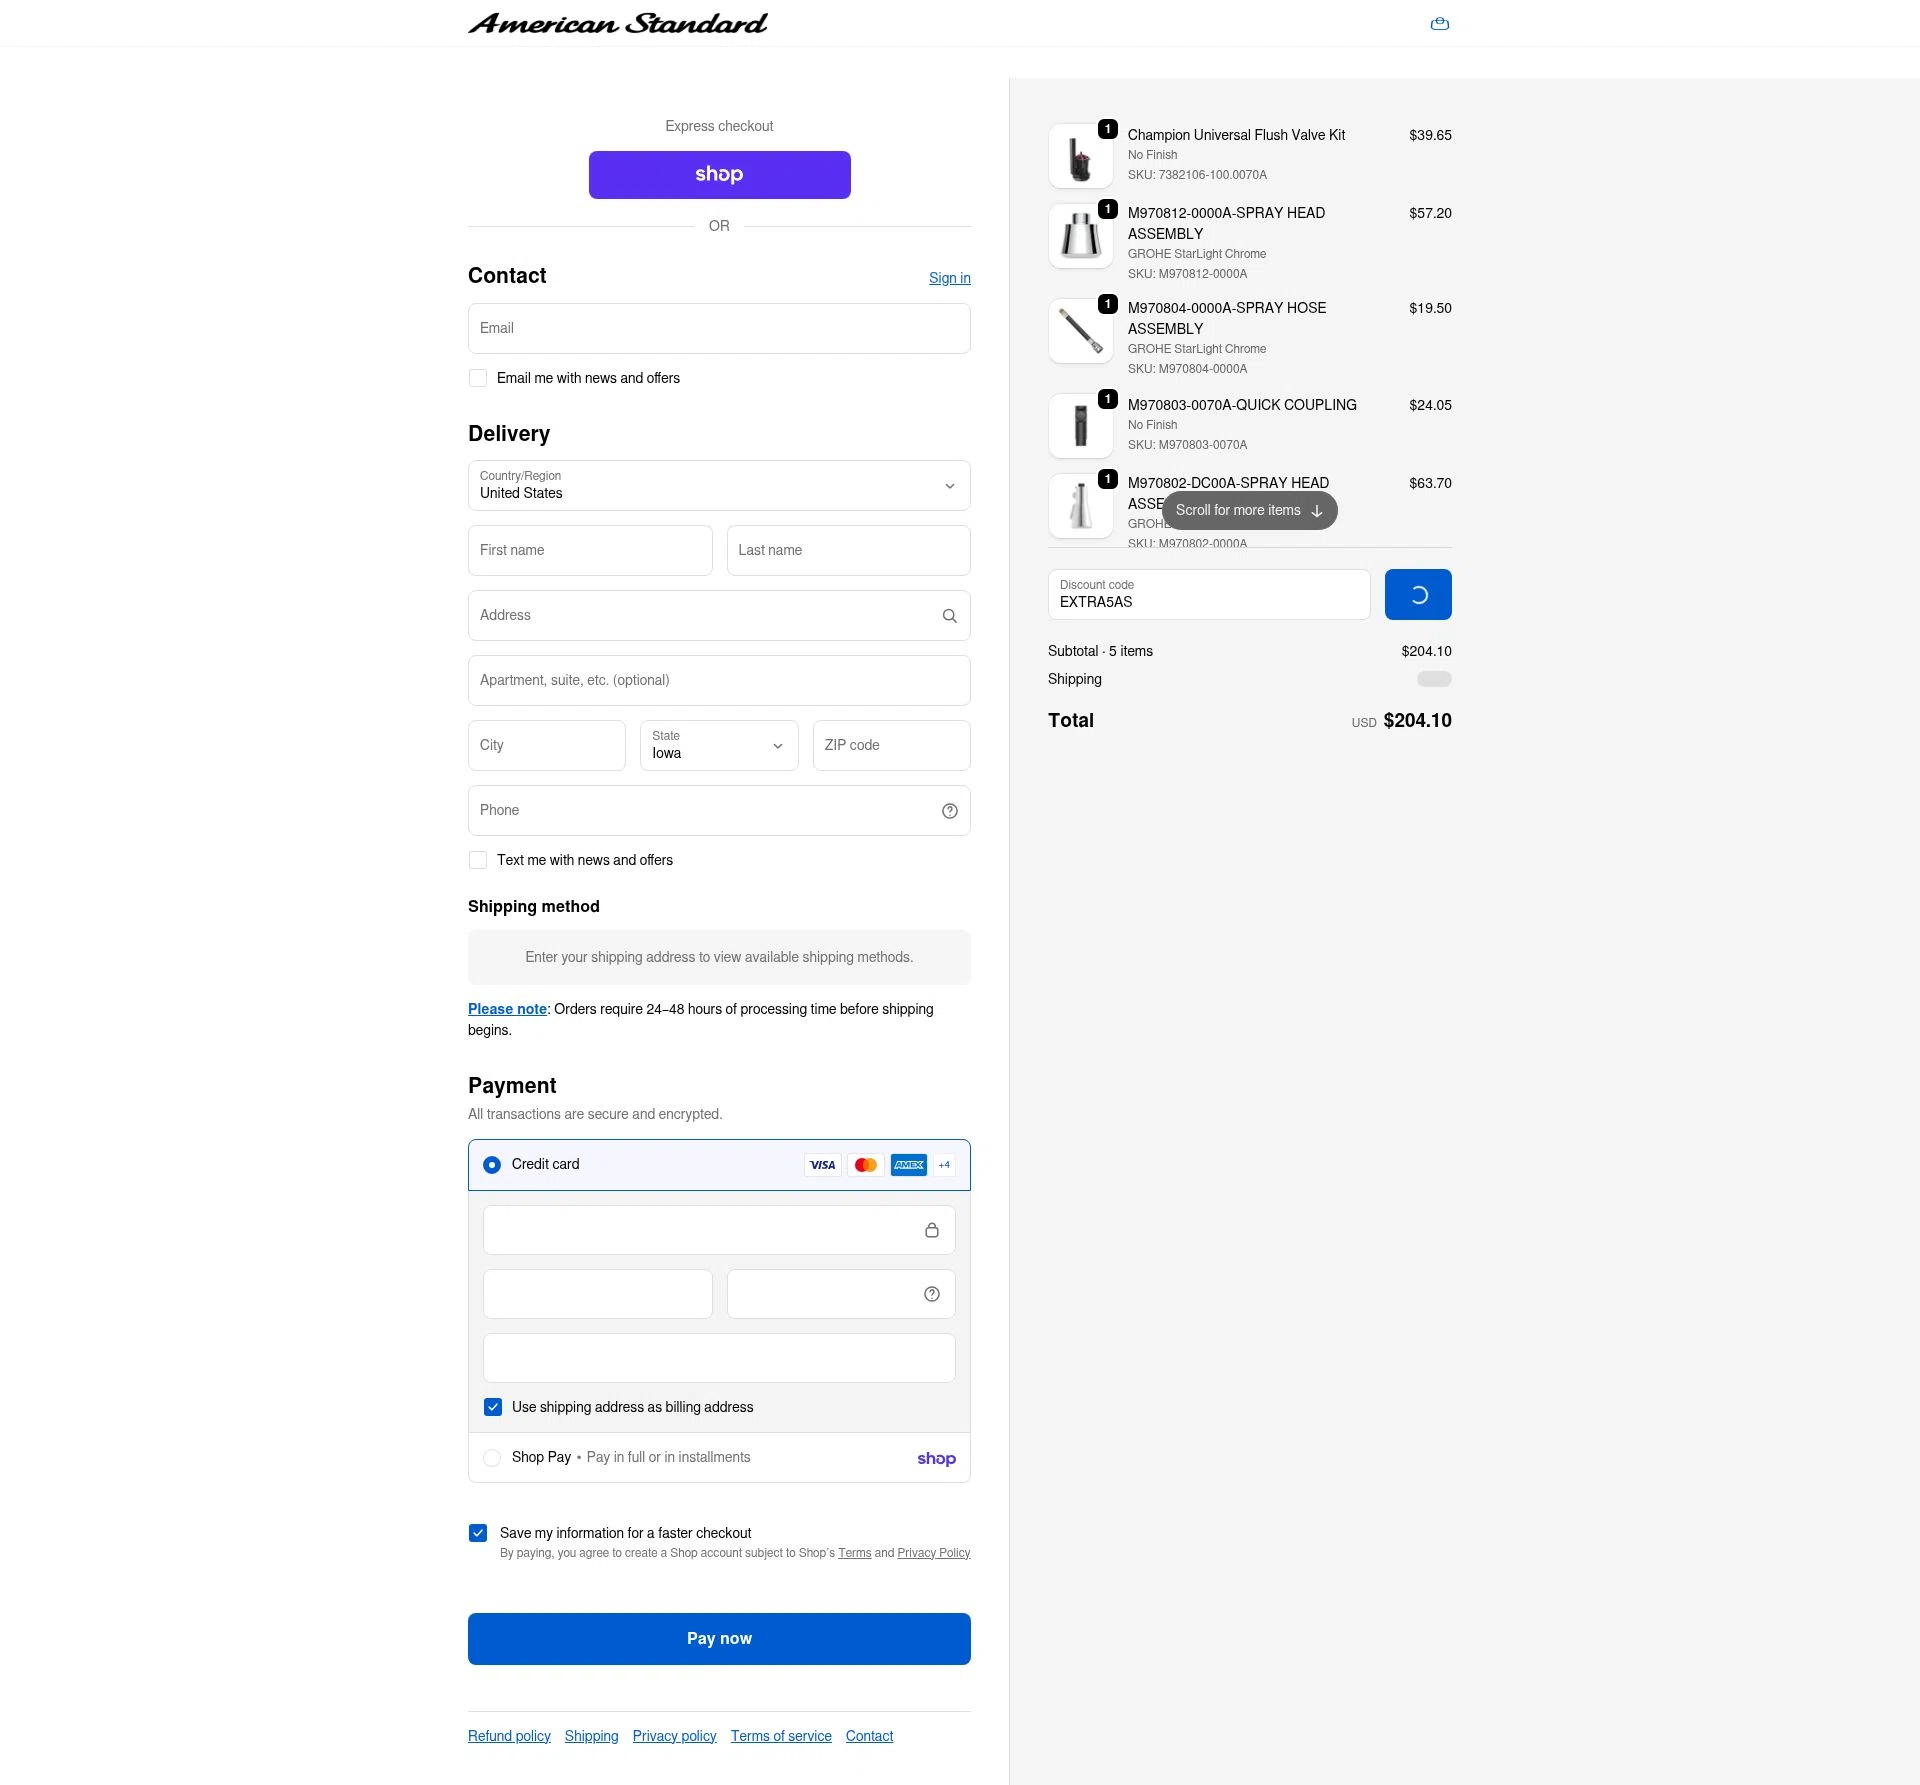Click the phone field help icon
The width and height of the screenshot is (1920, 1785).
tap(949, 811)
